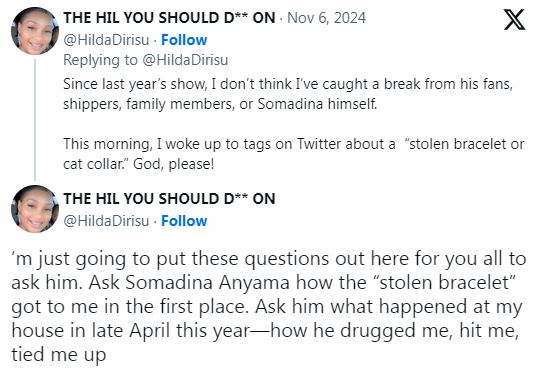Open @HildaDirisu handle in the lower tweet header
The width and height of the screenshot is (540, 372).
click(x=106, y=221)
